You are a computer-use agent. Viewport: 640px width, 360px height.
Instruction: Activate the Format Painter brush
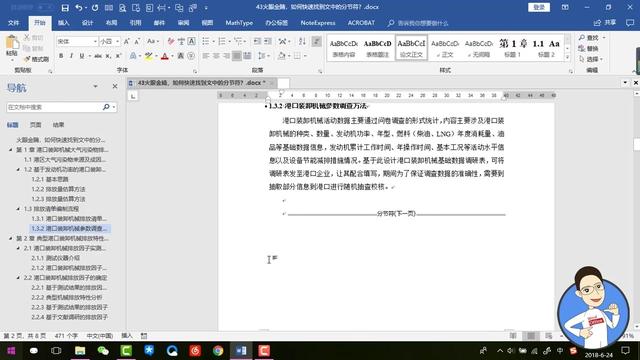(37, 59)
